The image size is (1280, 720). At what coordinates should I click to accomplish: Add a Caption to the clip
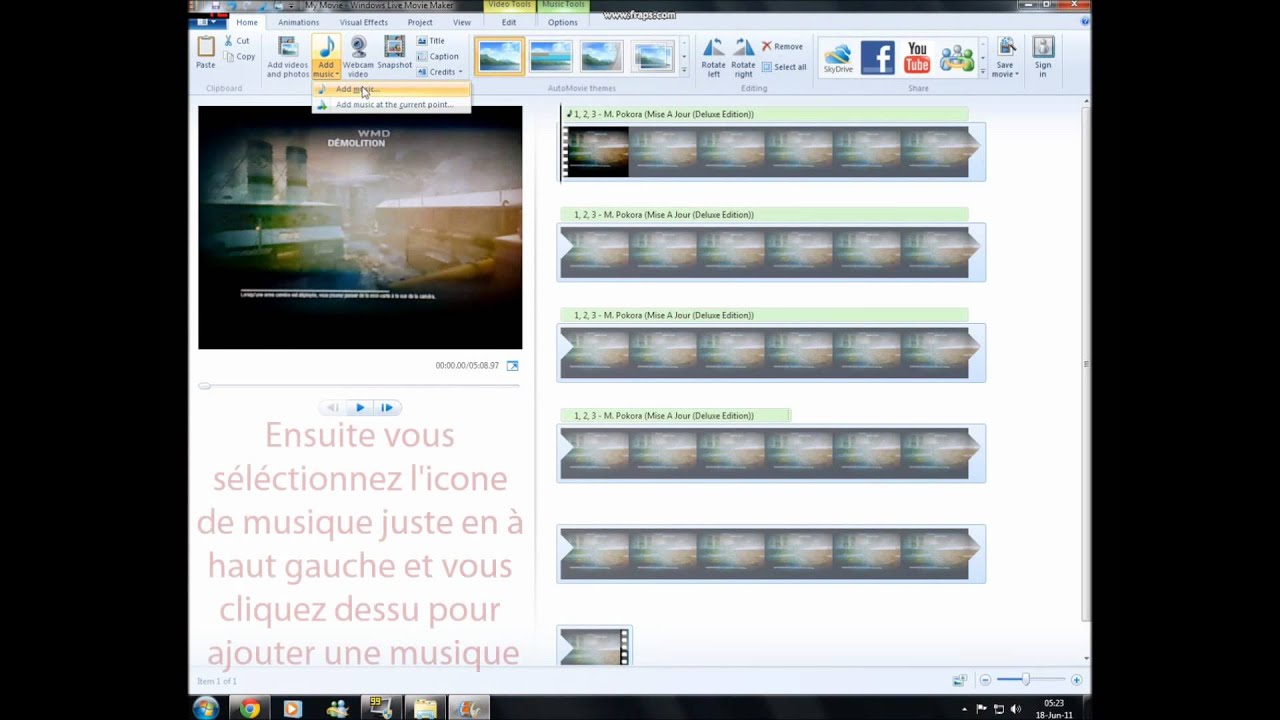438,56
